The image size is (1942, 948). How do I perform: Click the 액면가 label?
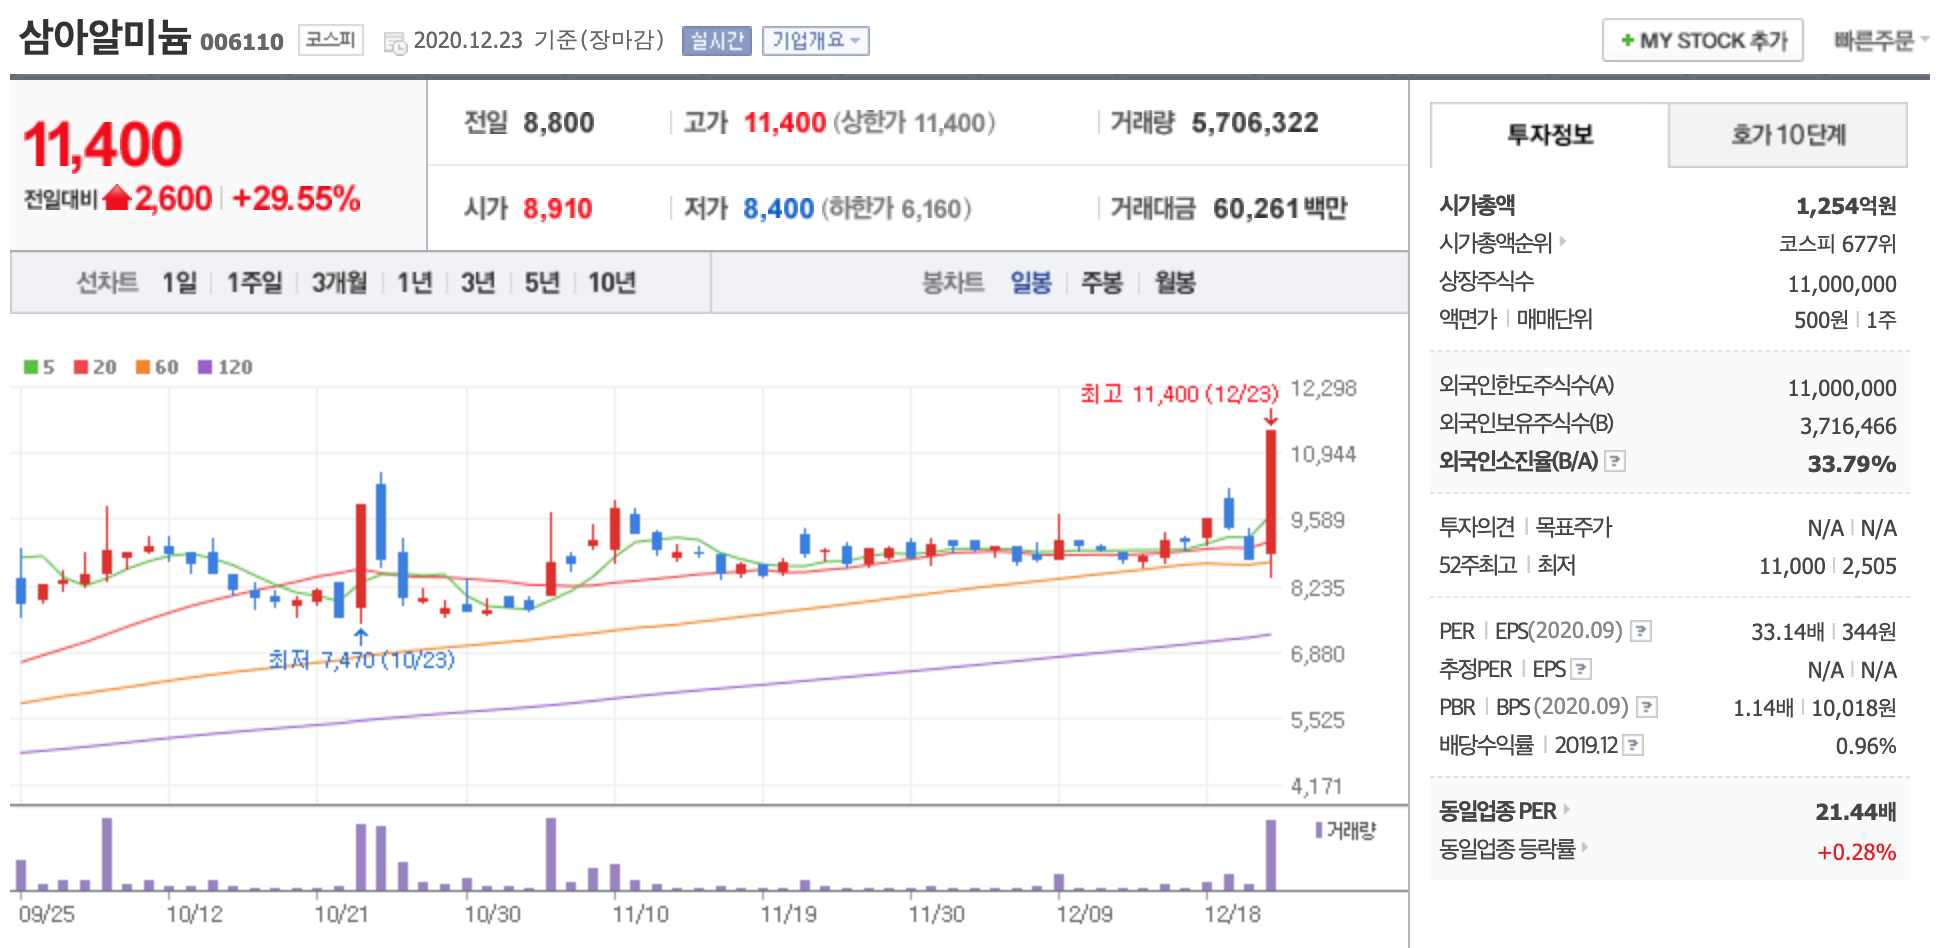[x=1467, y=319]
